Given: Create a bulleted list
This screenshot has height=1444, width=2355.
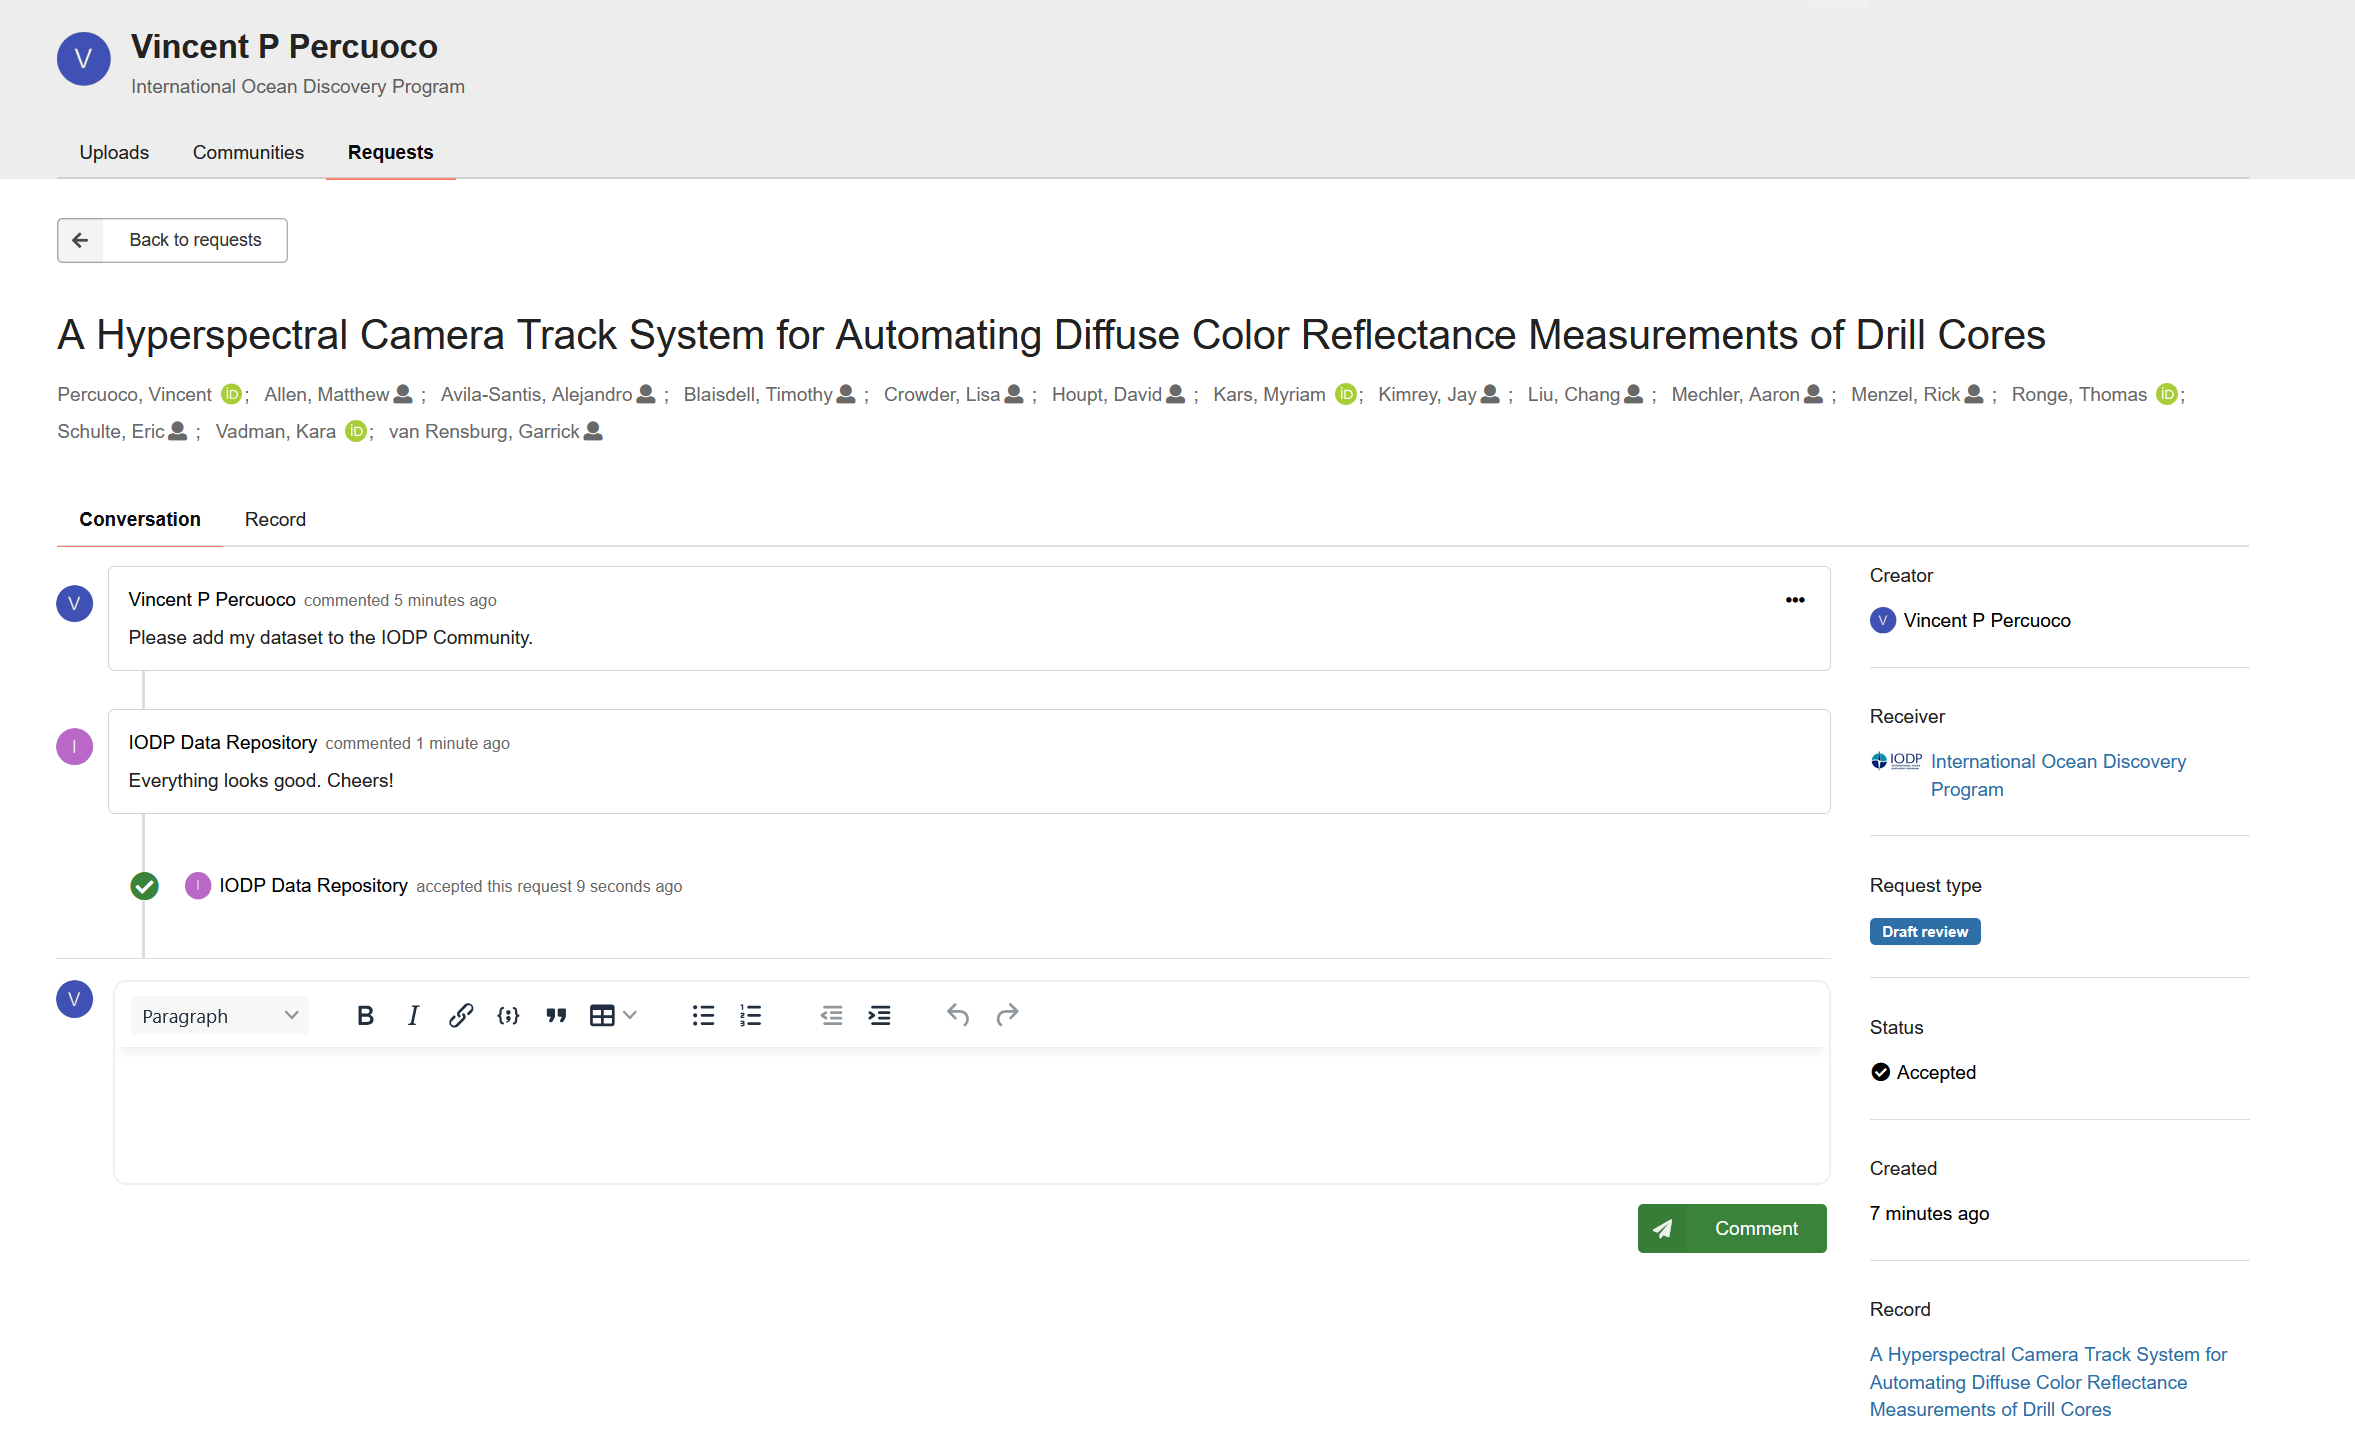Looking at the screenshot, I should pos(703,1016).
